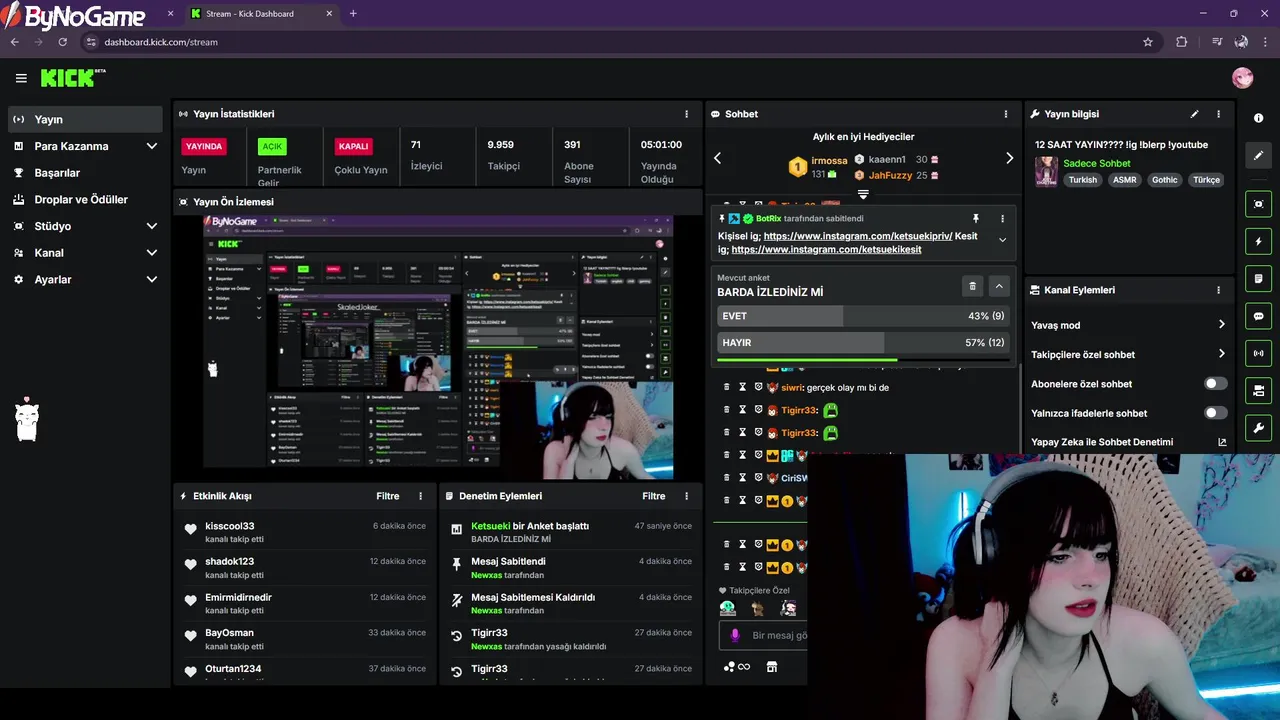This screenshot has height=720, width=1280.
Task: Open Yapay Zeka ile Sohbet Denetimi external link
Action: pos(1222,442)
